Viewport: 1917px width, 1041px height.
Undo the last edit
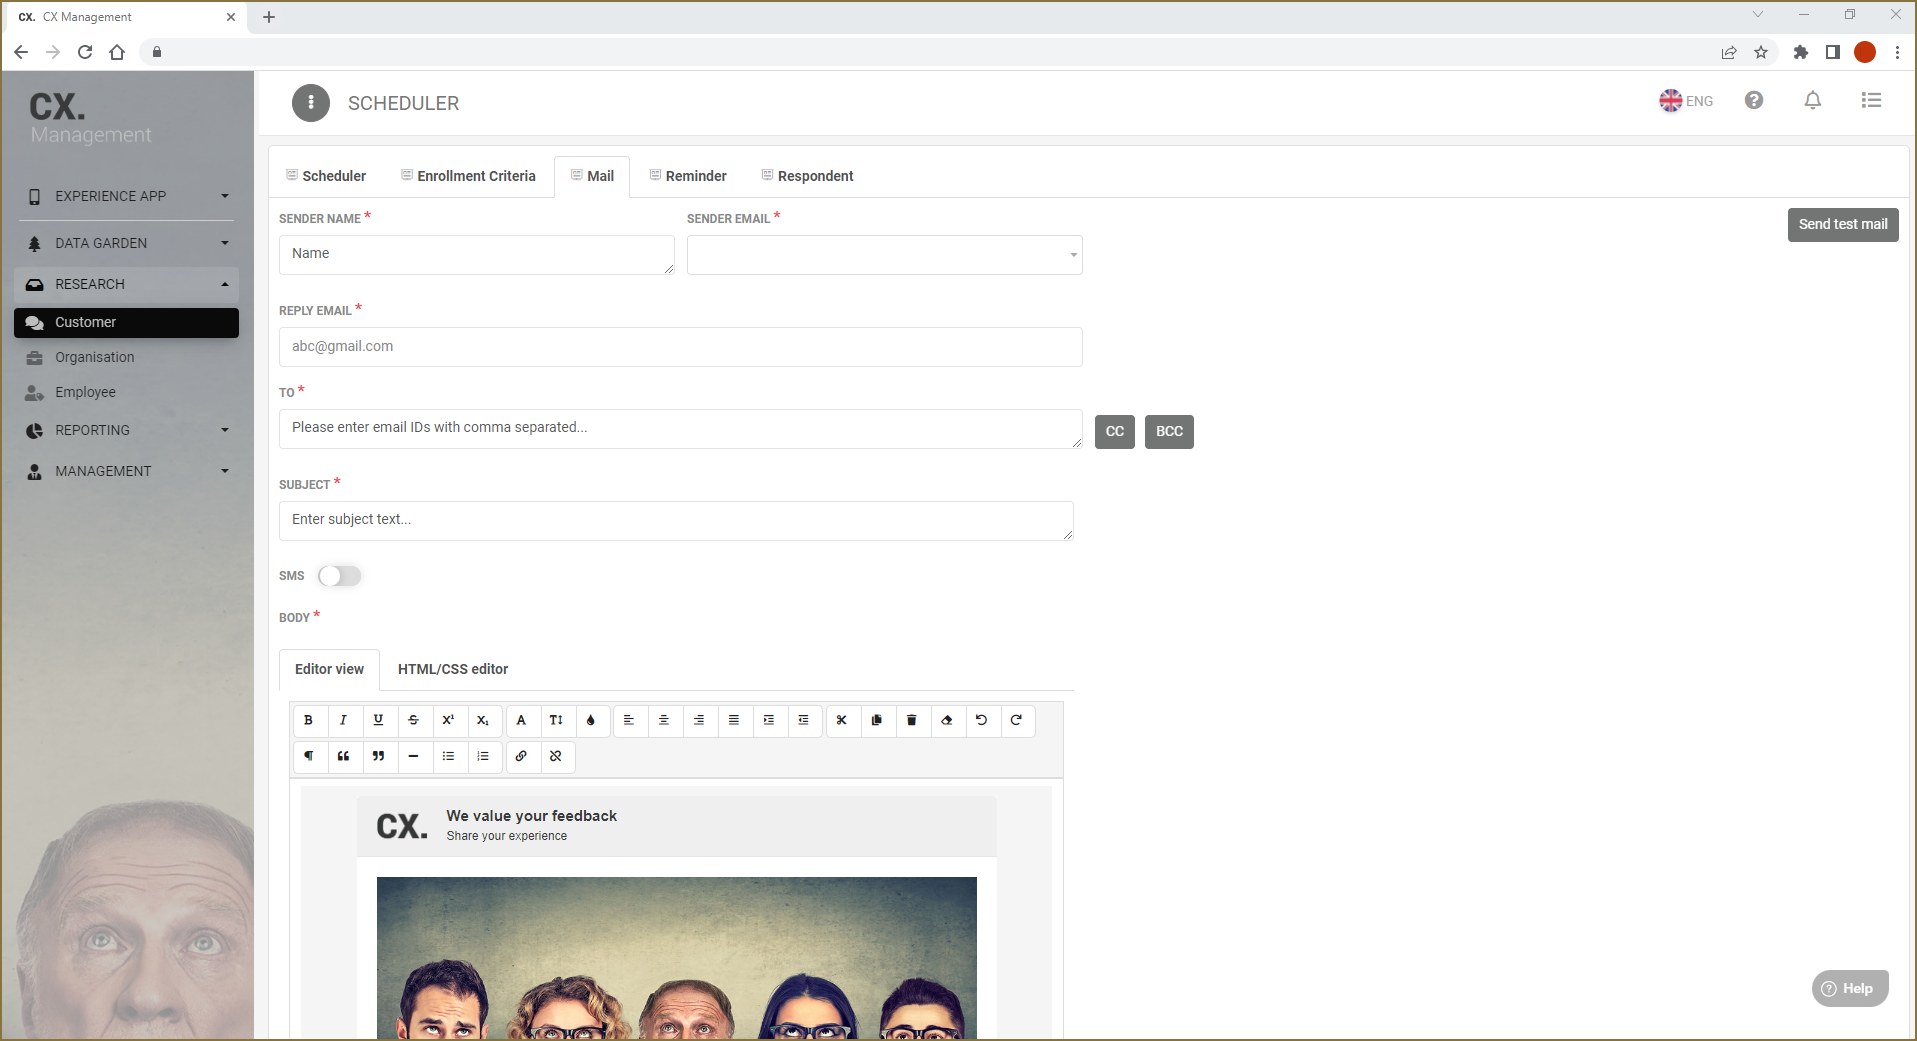click(982, 720)
